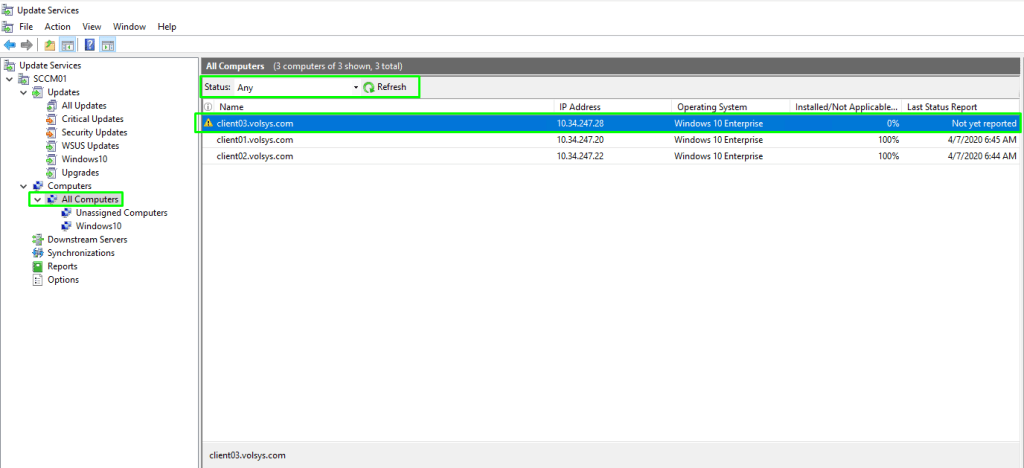This screenshot has width=1024, height=468.
Task: Click the Help toolbar icon
Action: pos(90,45)
